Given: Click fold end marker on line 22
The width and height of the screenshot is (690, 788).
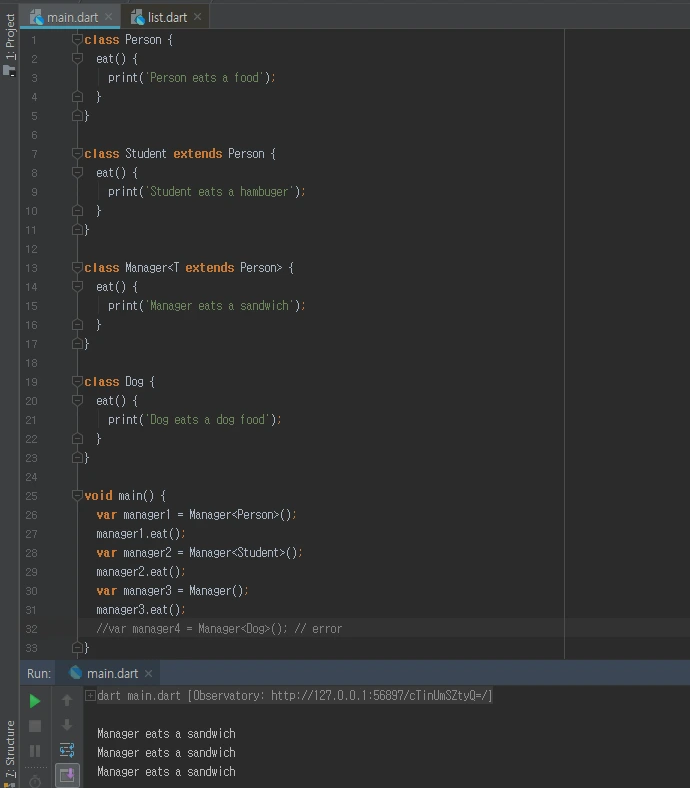Looking at the screenshot, I should [77, 439].
